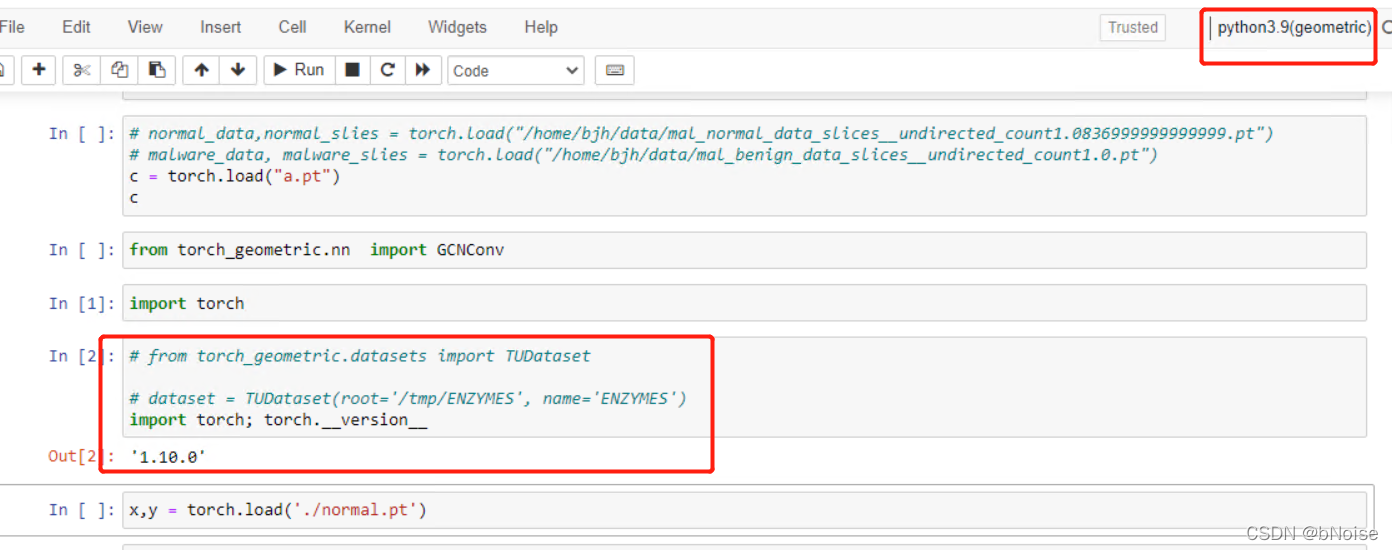Open the command palette keyboard icon
The image size is (1393, 550).
(615, 70)
